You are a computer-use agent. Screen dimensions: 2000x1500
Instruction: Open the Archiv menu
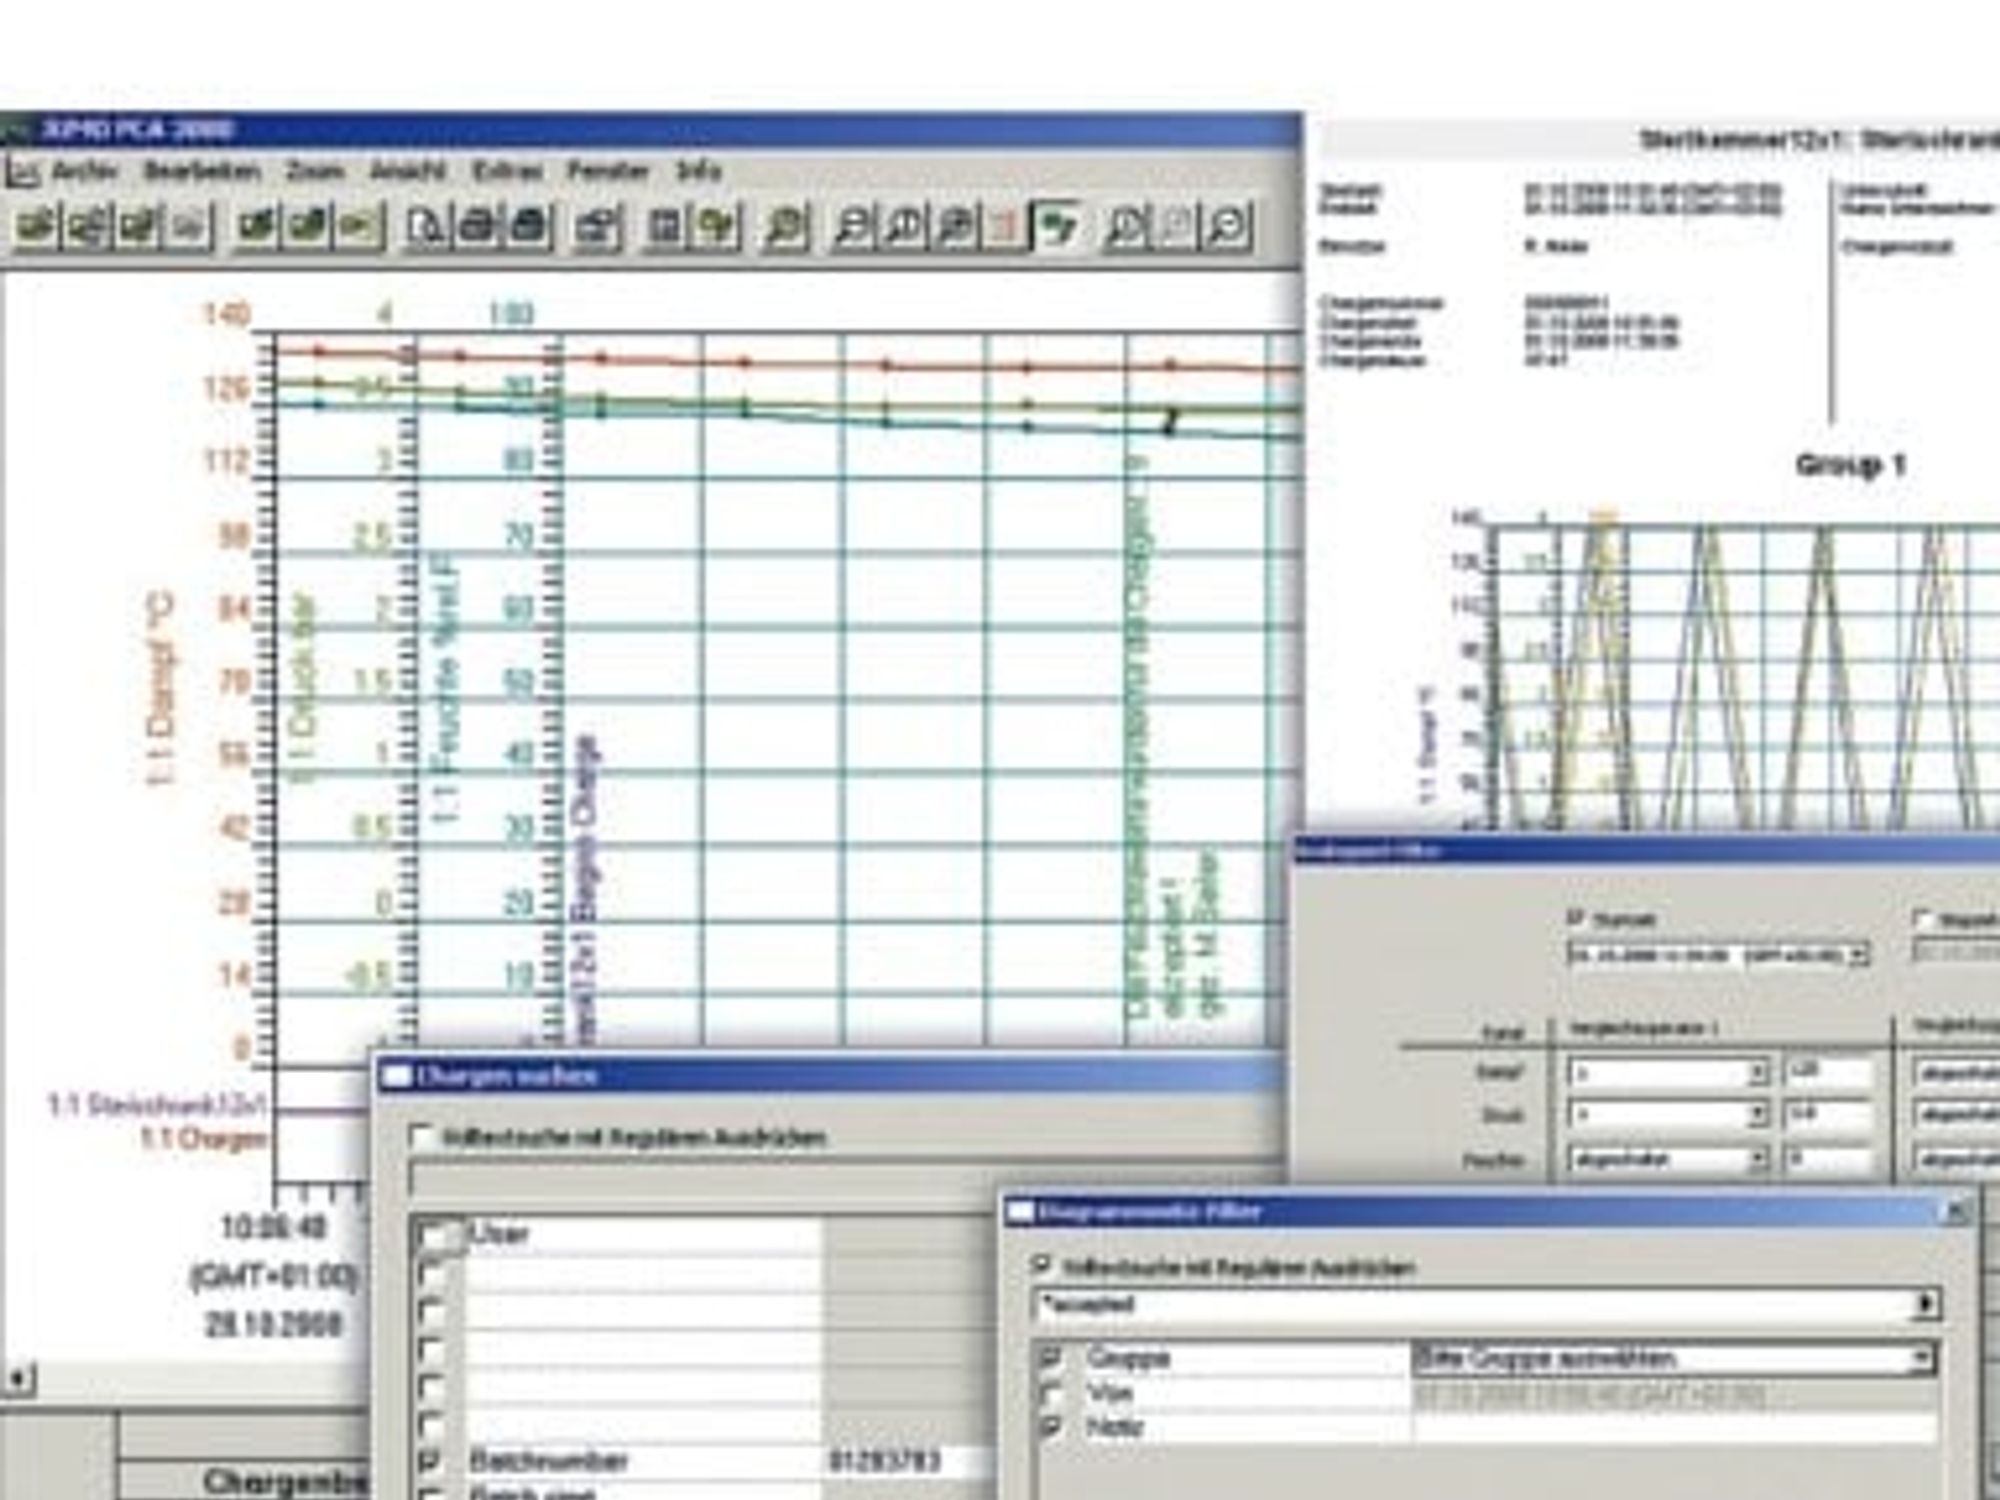coord(84,171)
